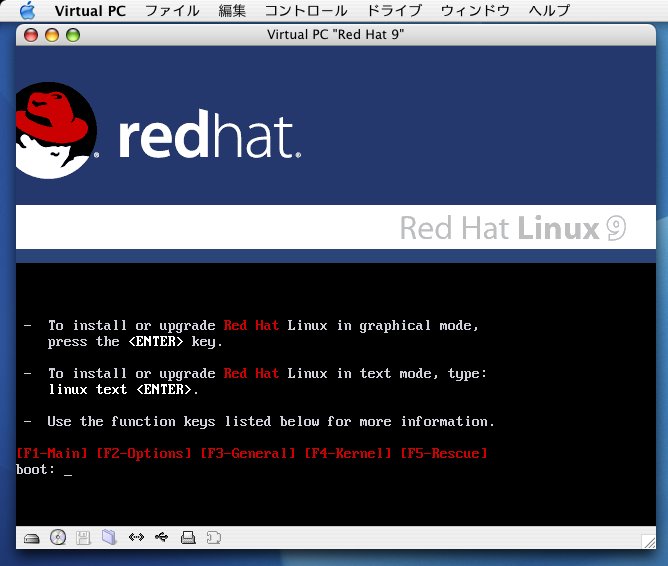
Task: Open the ドライブ menu
Action: point(394,11)
